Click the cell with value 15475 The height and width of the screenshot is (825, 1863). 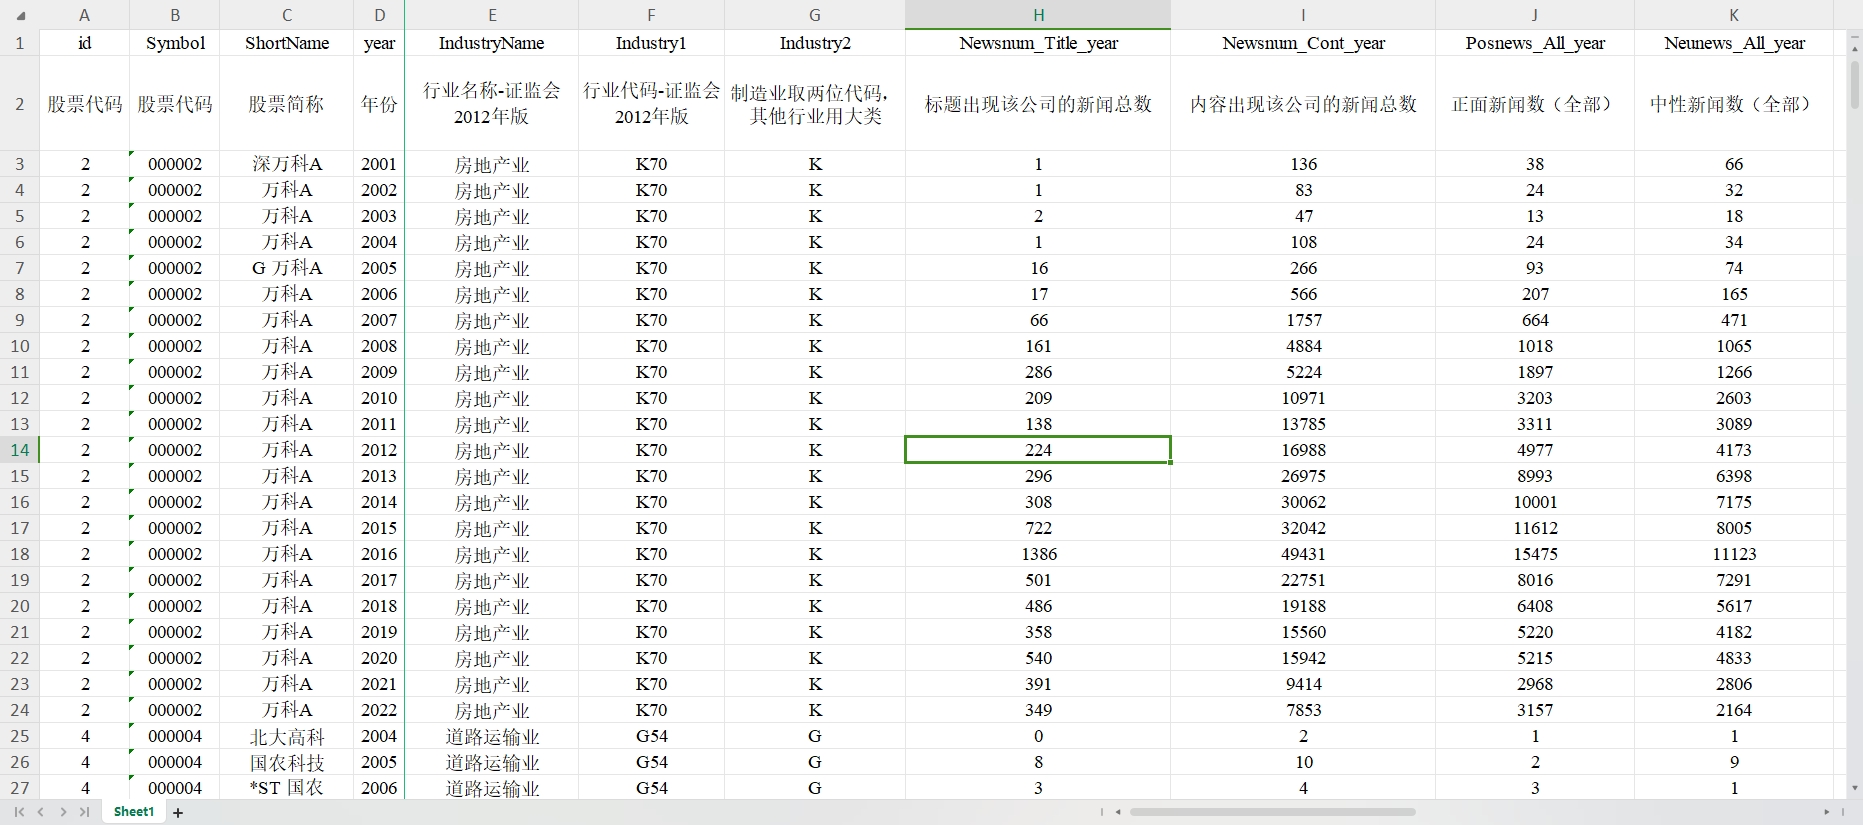click(1535, 554)
